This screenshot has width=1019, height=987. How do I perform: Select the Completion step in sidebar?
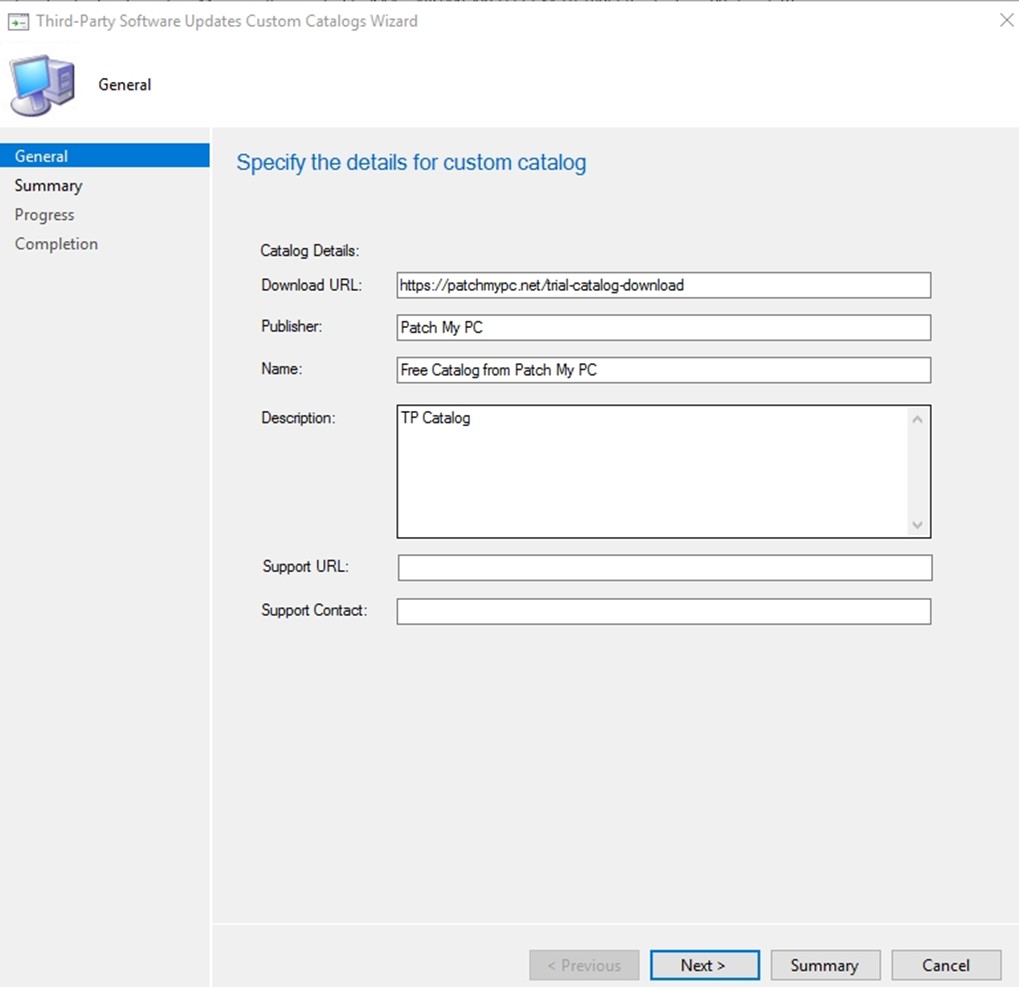coord(56,243)
